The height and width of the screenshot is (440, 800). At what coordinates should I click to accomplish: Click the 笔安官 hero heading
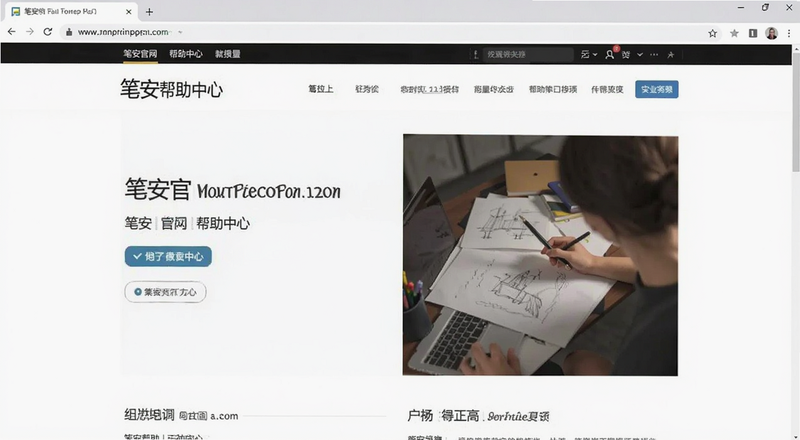tap(158, 189)
